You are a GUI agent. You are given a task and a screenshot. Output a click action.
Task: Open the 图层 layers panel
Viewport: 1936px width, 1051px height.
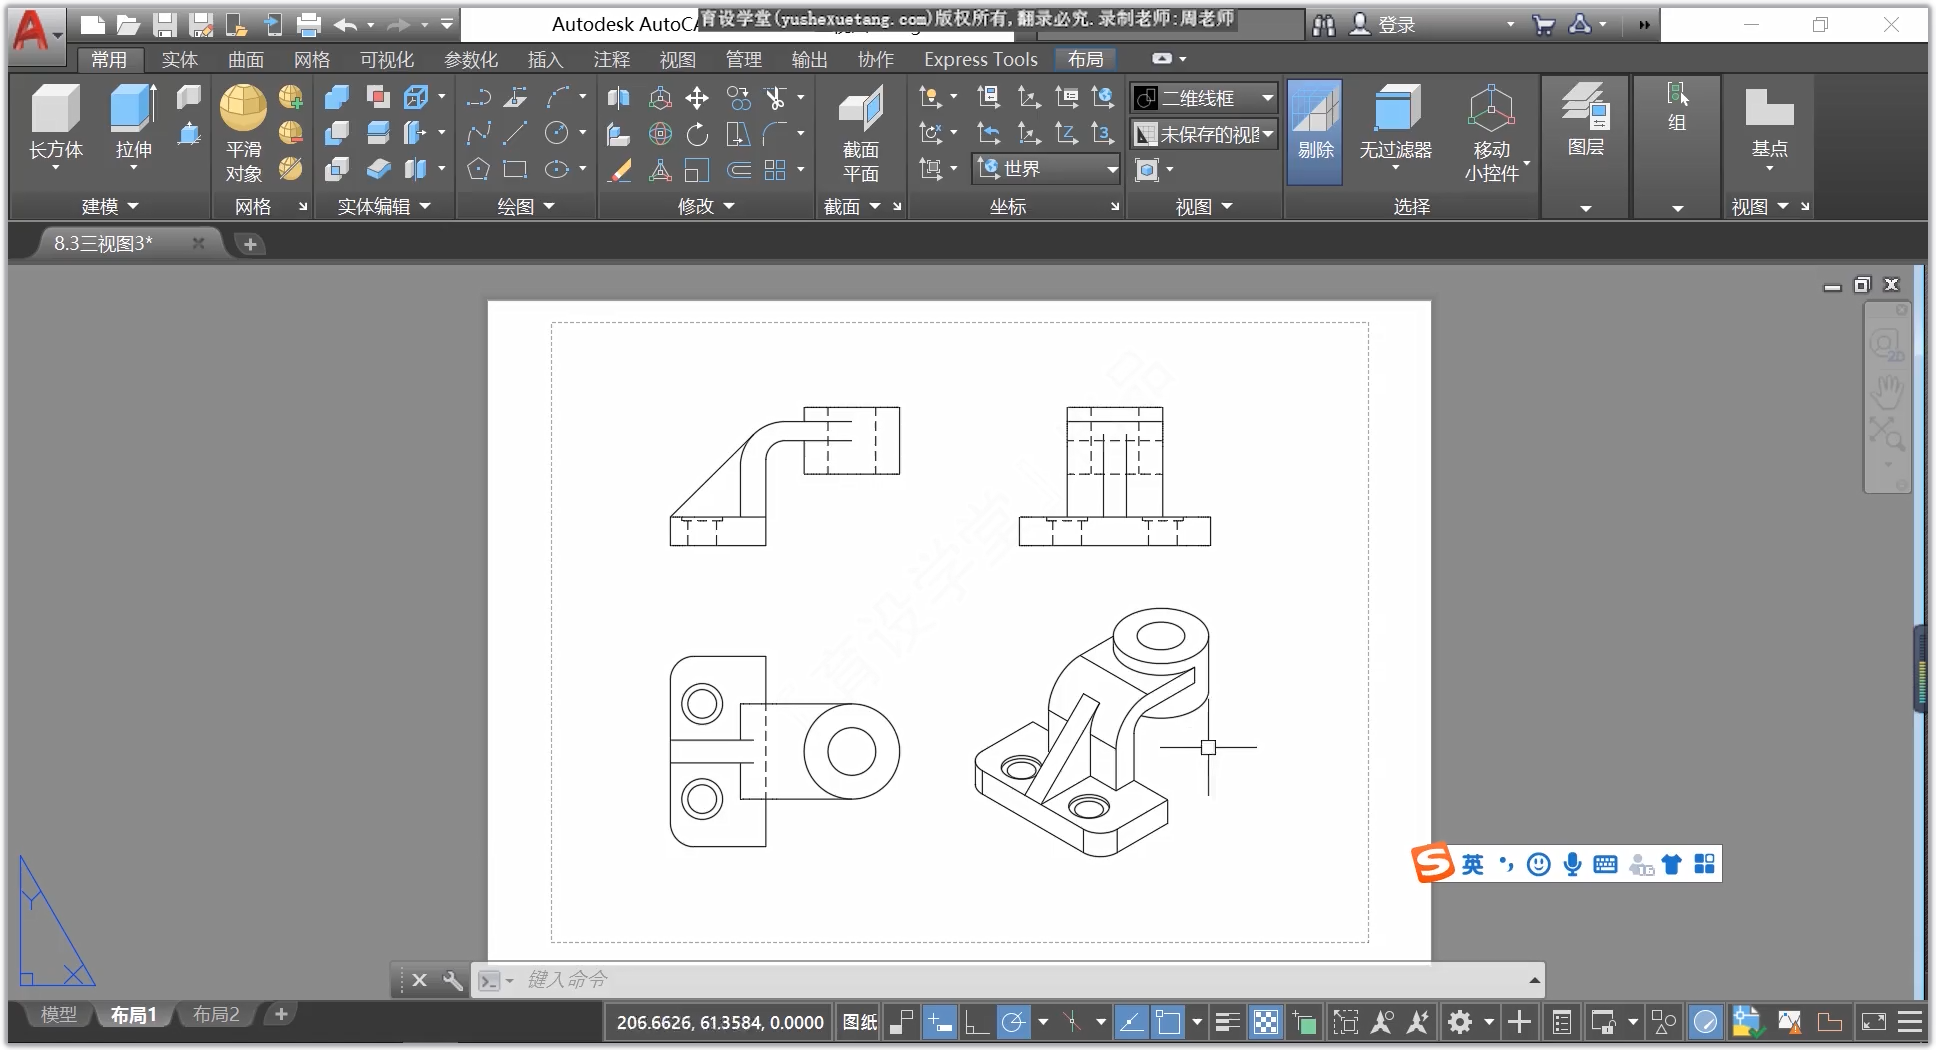pos(1585,120)
